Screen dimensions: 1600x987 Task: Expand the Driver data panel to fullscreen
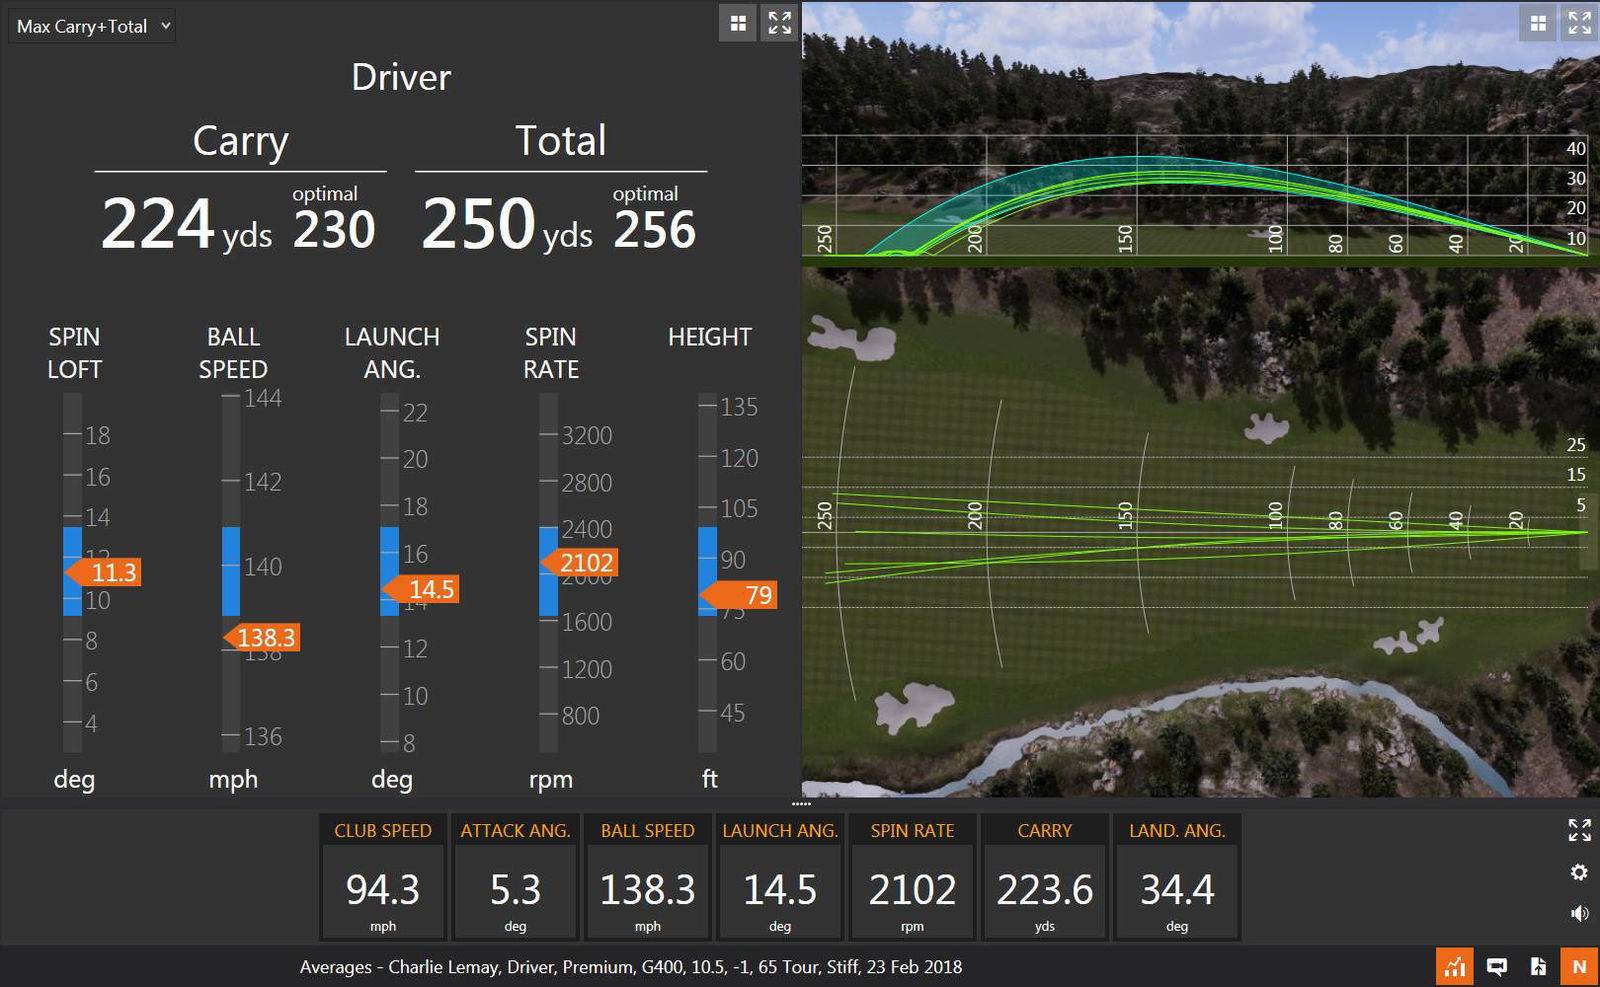pos(780,23)
